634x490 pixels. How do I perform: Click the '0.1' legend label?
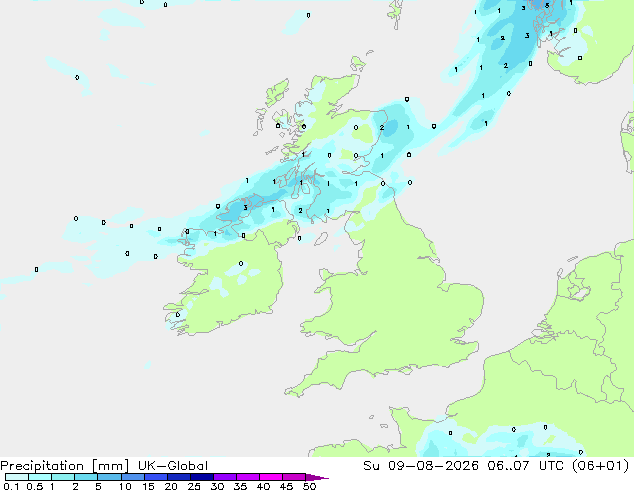pyautogui.click(x=11, y=486)
